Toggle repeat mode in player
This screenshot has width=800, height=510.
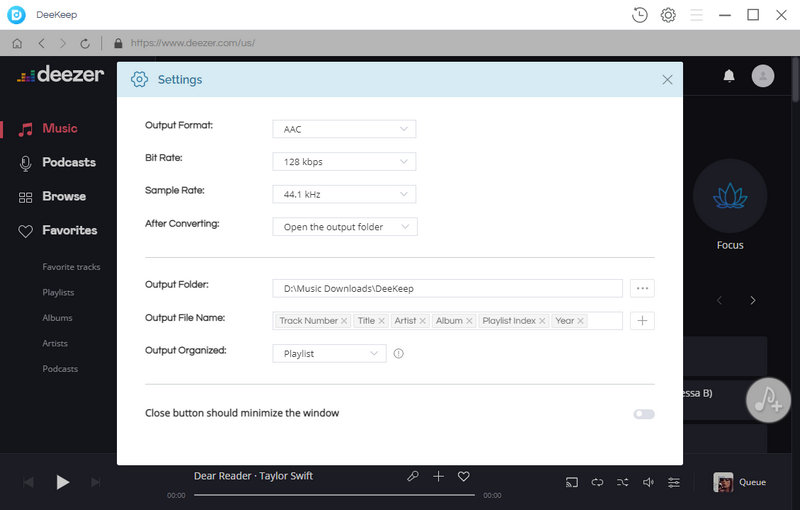point(597,482)
